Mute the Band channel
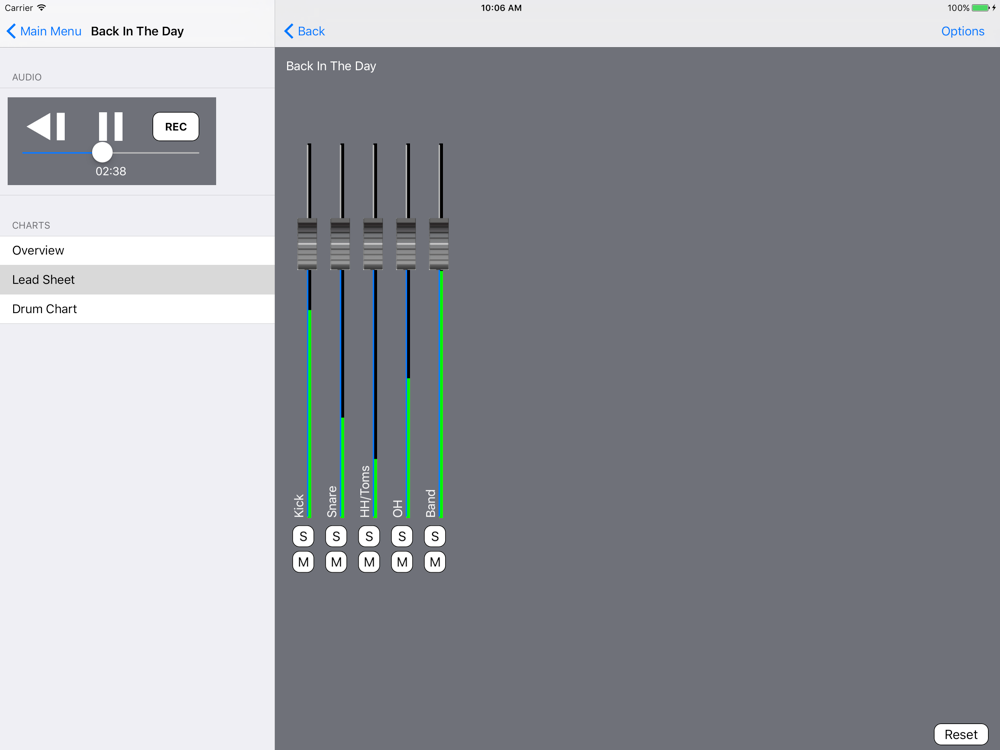 [x=435, y=563]
